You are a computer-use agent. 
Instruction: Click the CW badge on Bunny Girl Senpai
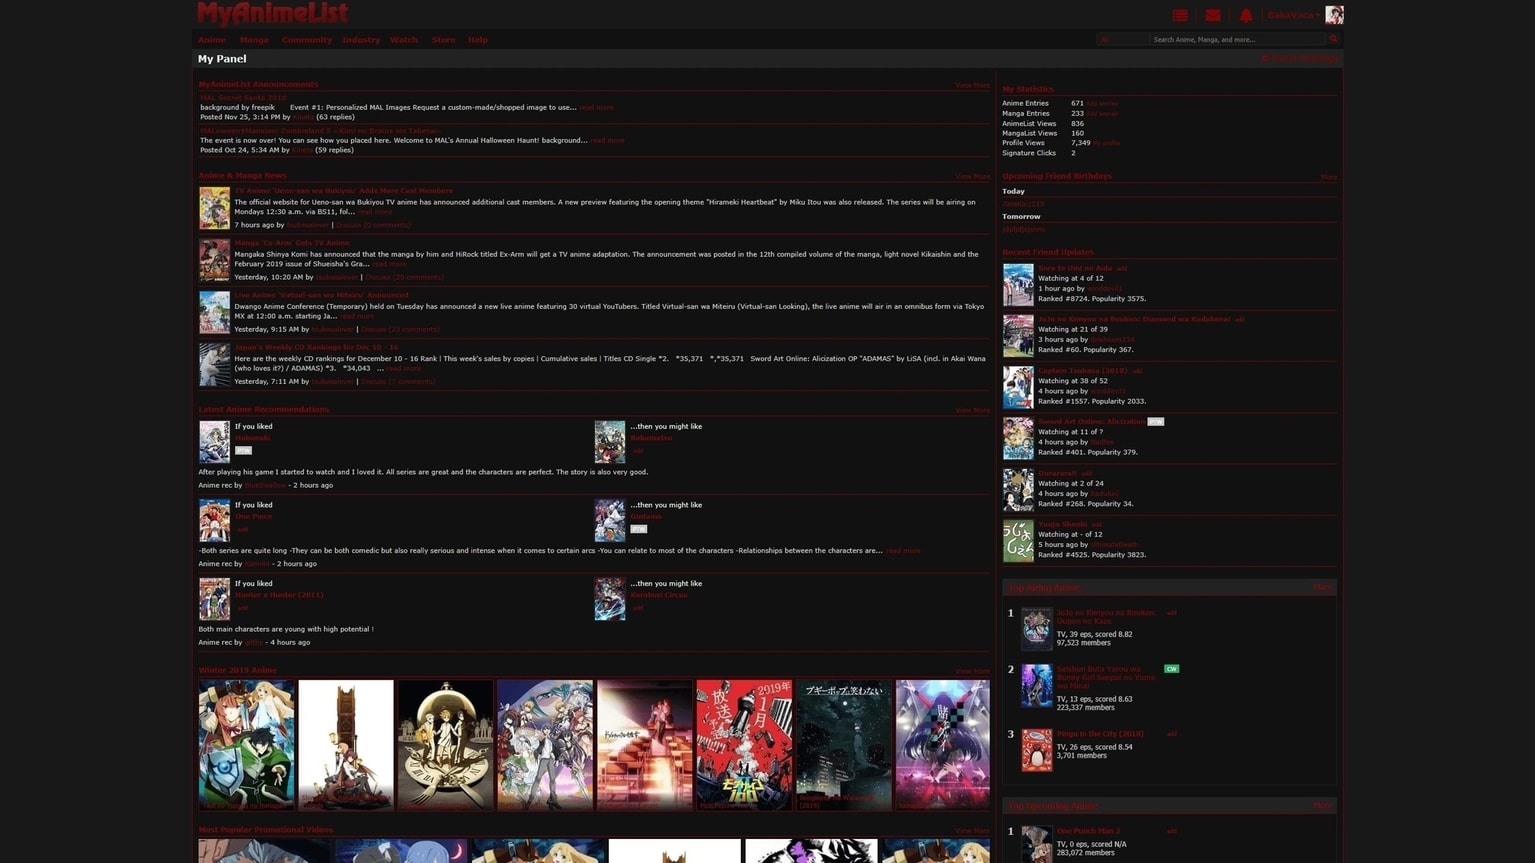(1171, 669)
